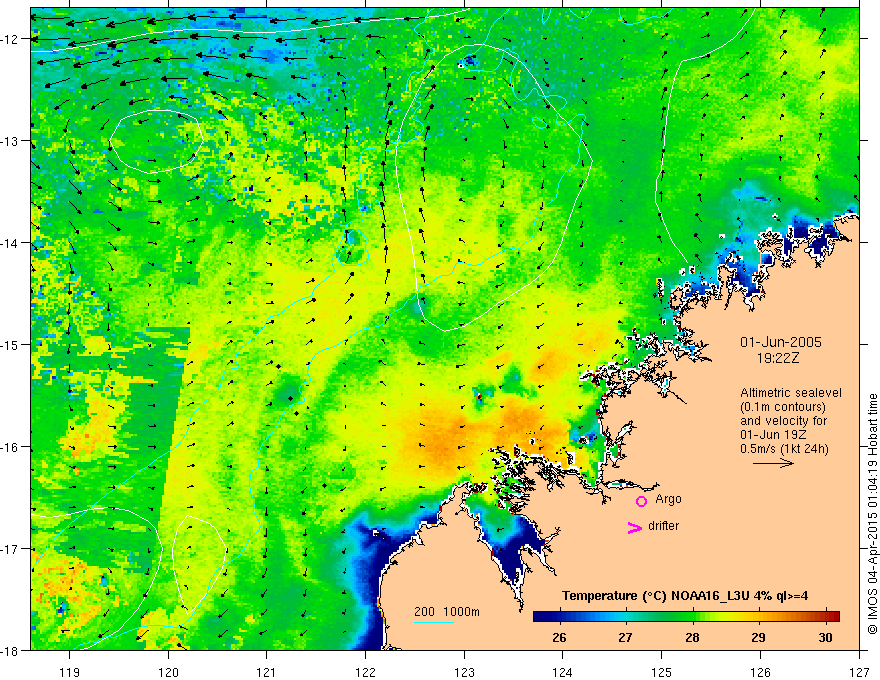
Task: Click the 30 value on the temperature scale
Action: click(825, 637)
